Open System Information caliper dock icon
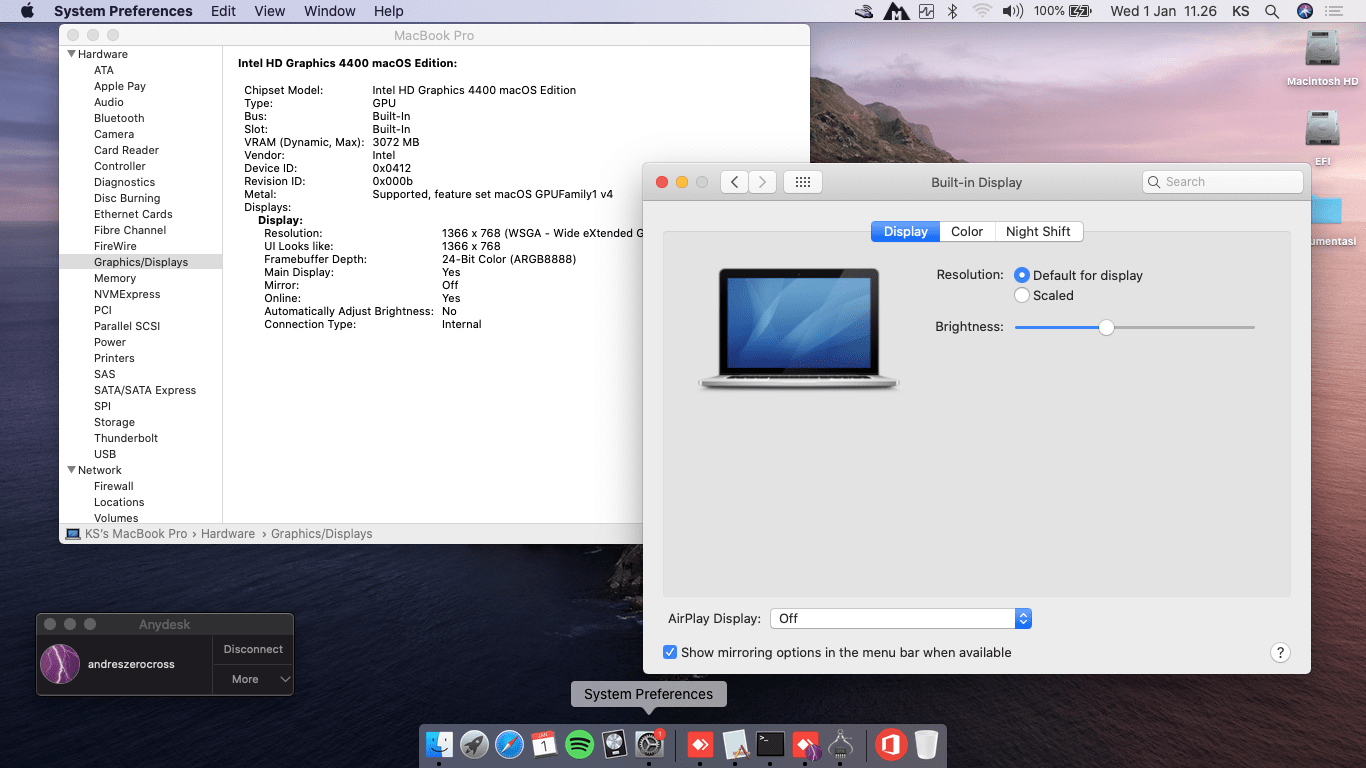 pos(841,744)
